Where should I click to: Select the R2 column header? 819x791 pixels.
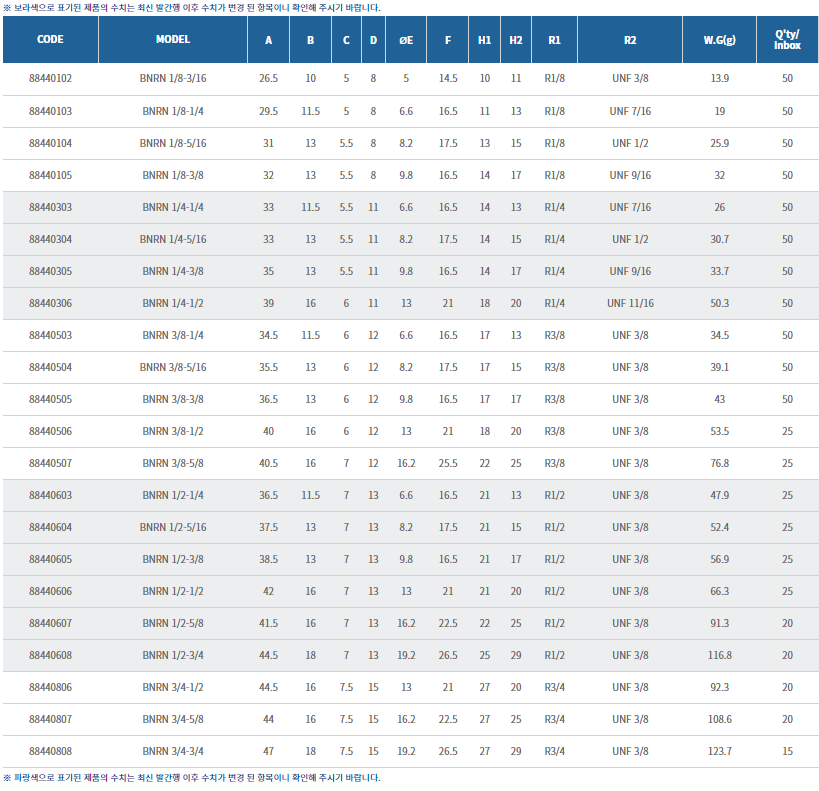630,40
